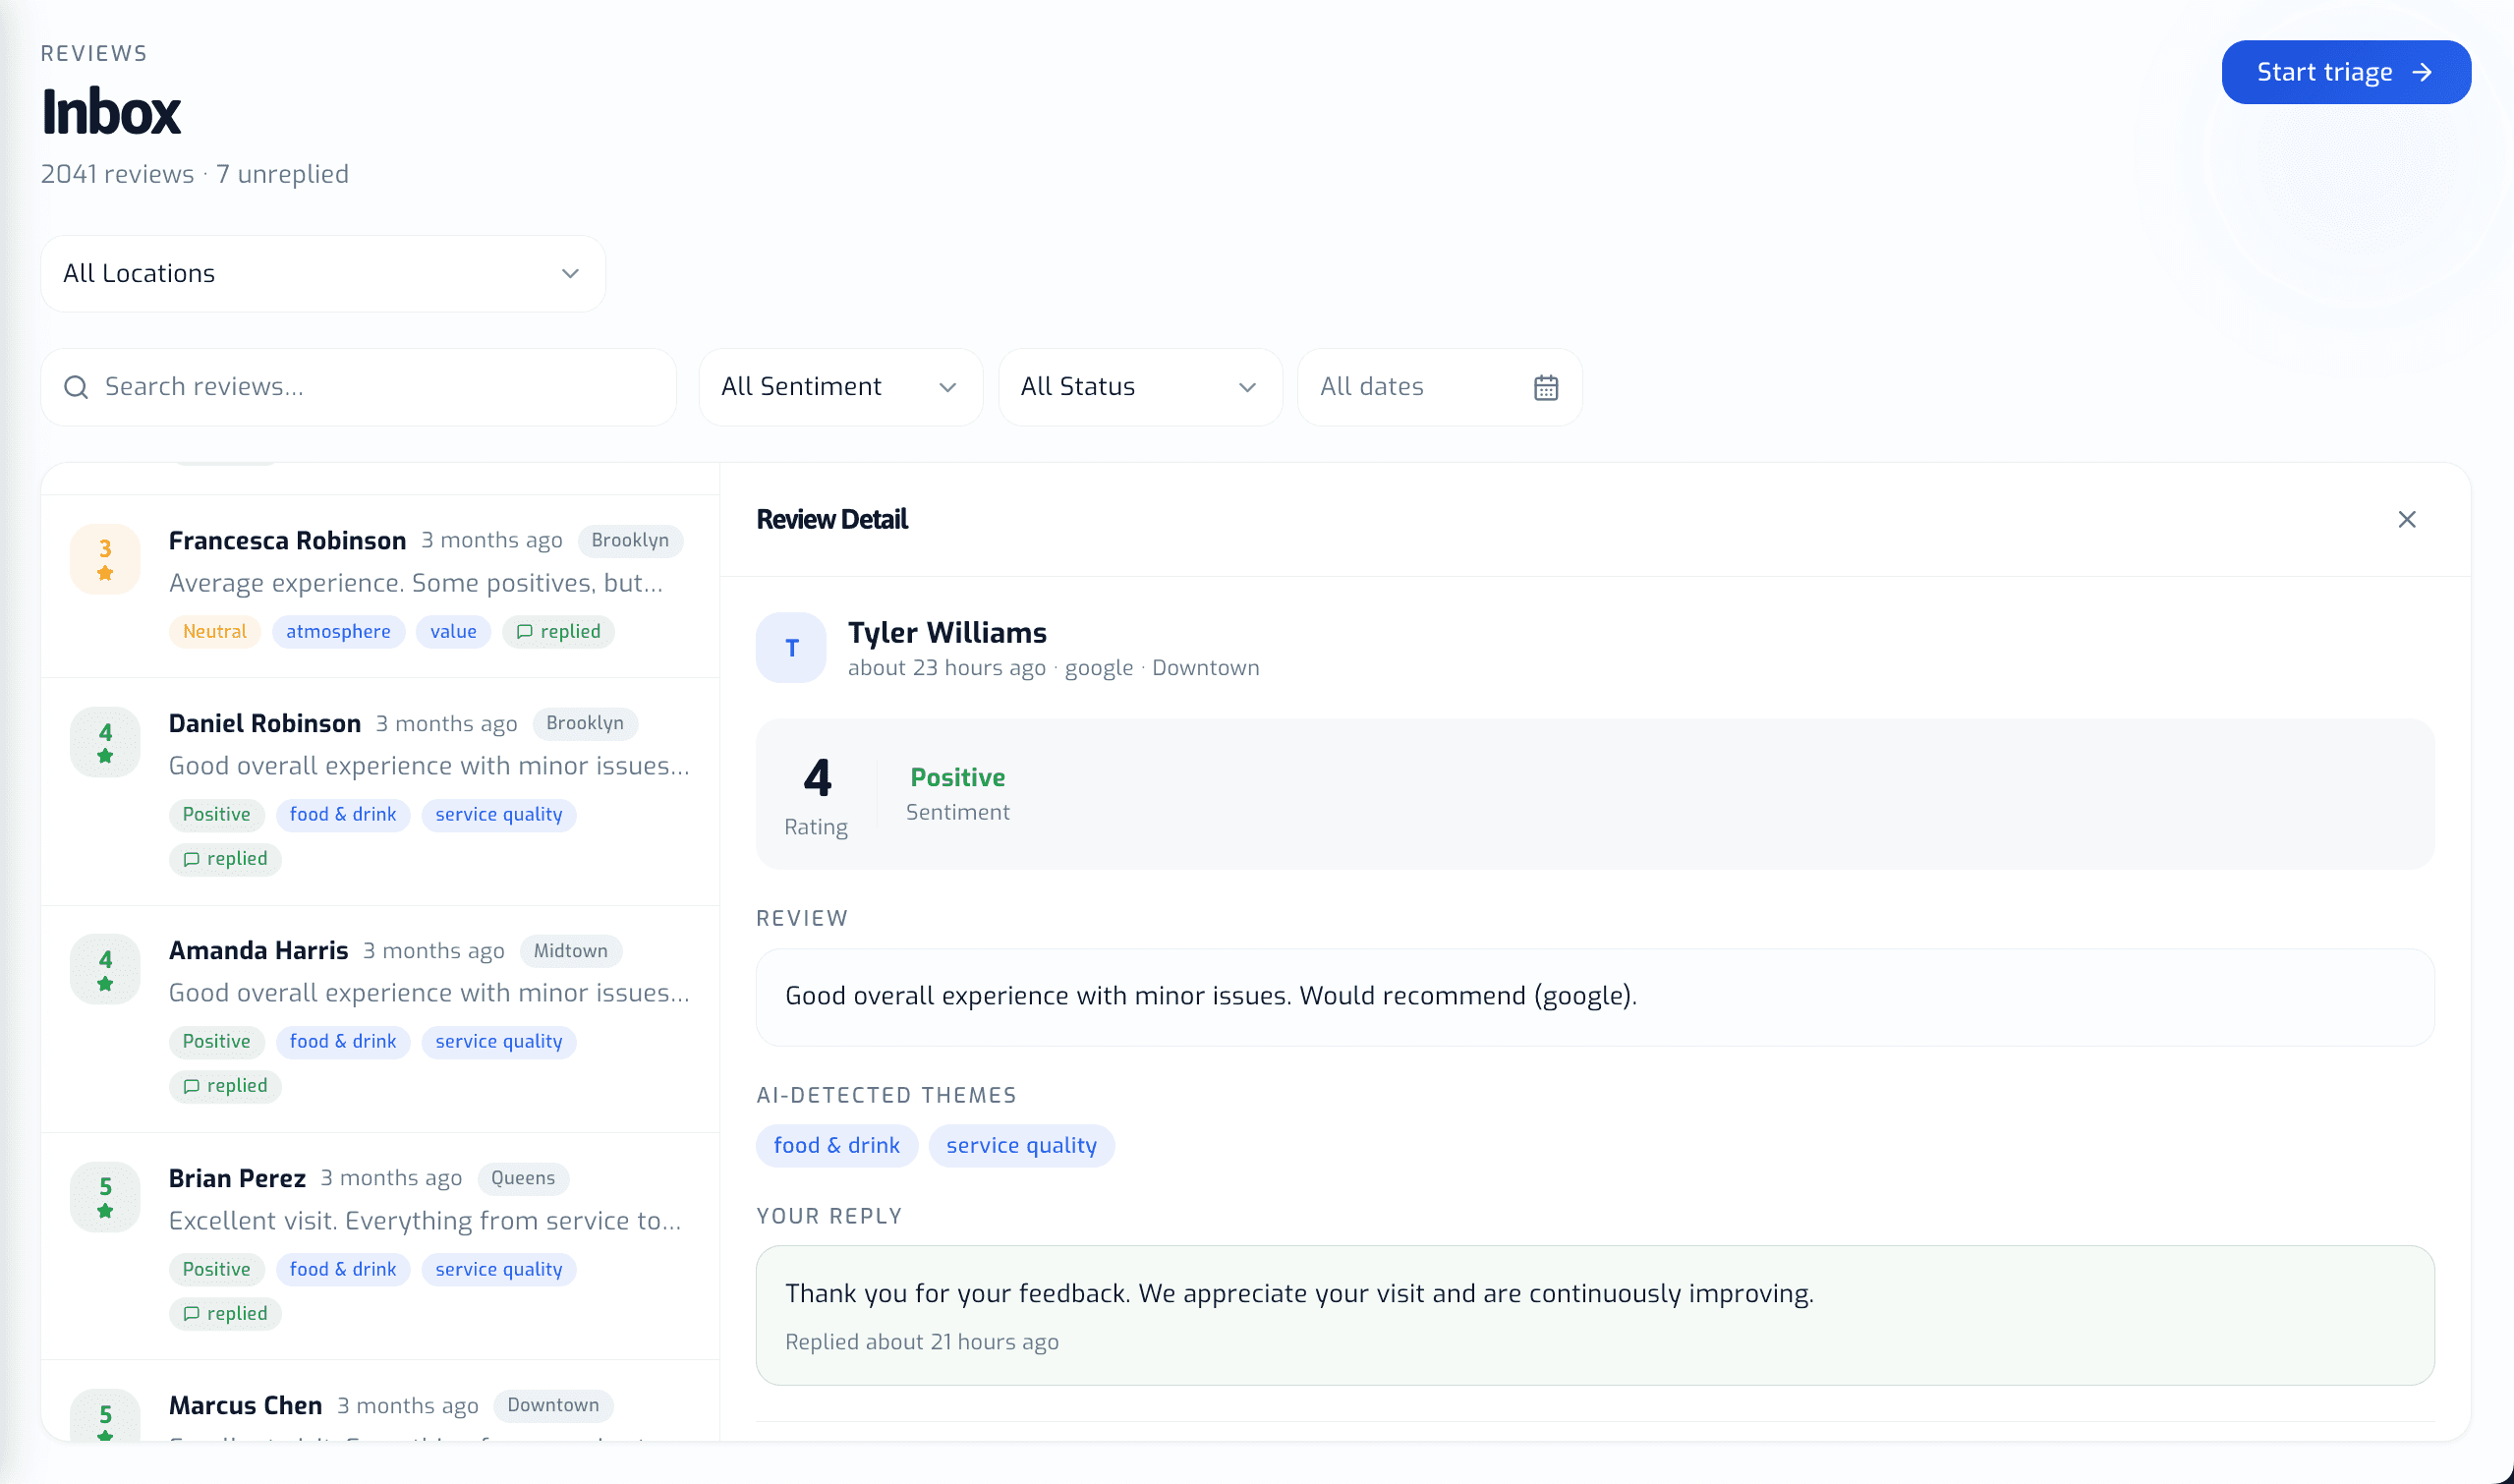Click the Positive tag on Daniel Robinson's review
Screen dimensions: 2514x1484
click(216, 815)
